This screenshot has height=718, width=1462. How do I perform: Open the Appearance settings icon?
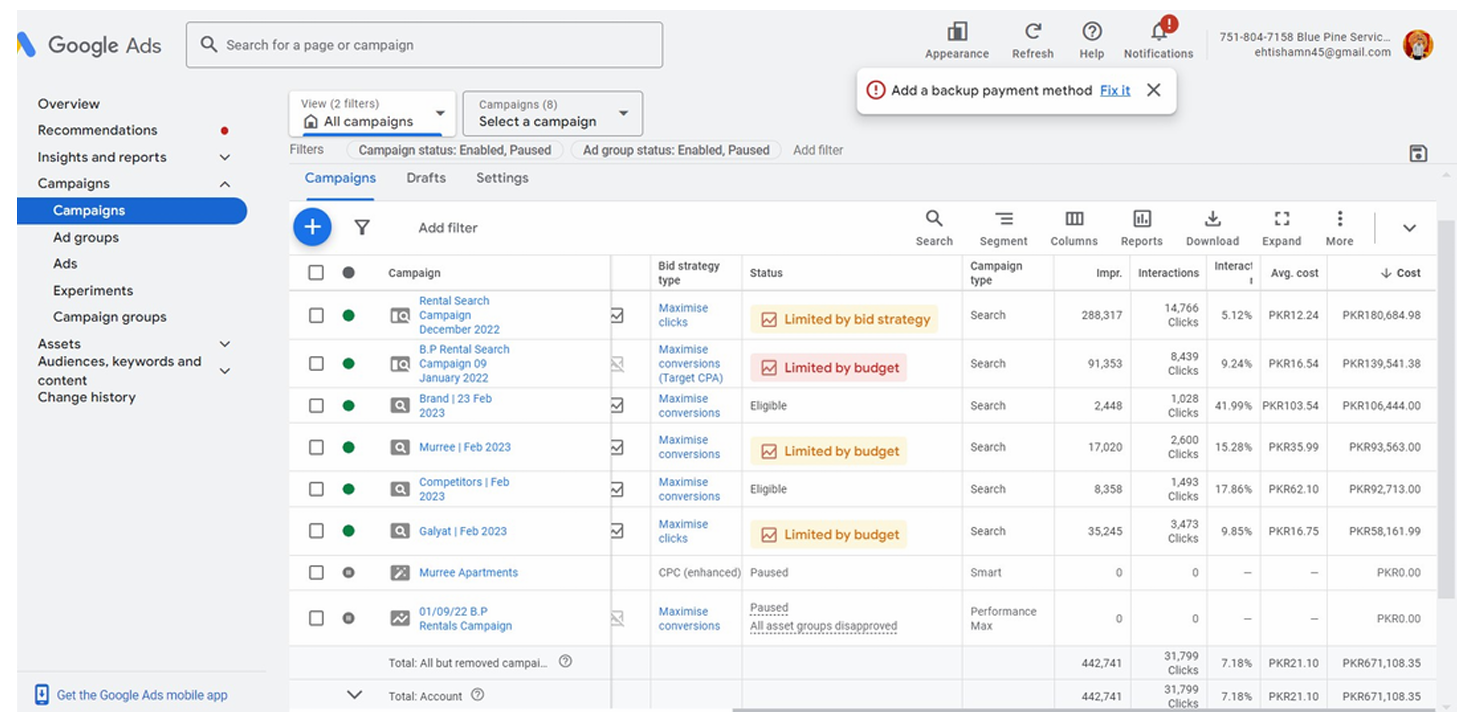coord(957,32)
